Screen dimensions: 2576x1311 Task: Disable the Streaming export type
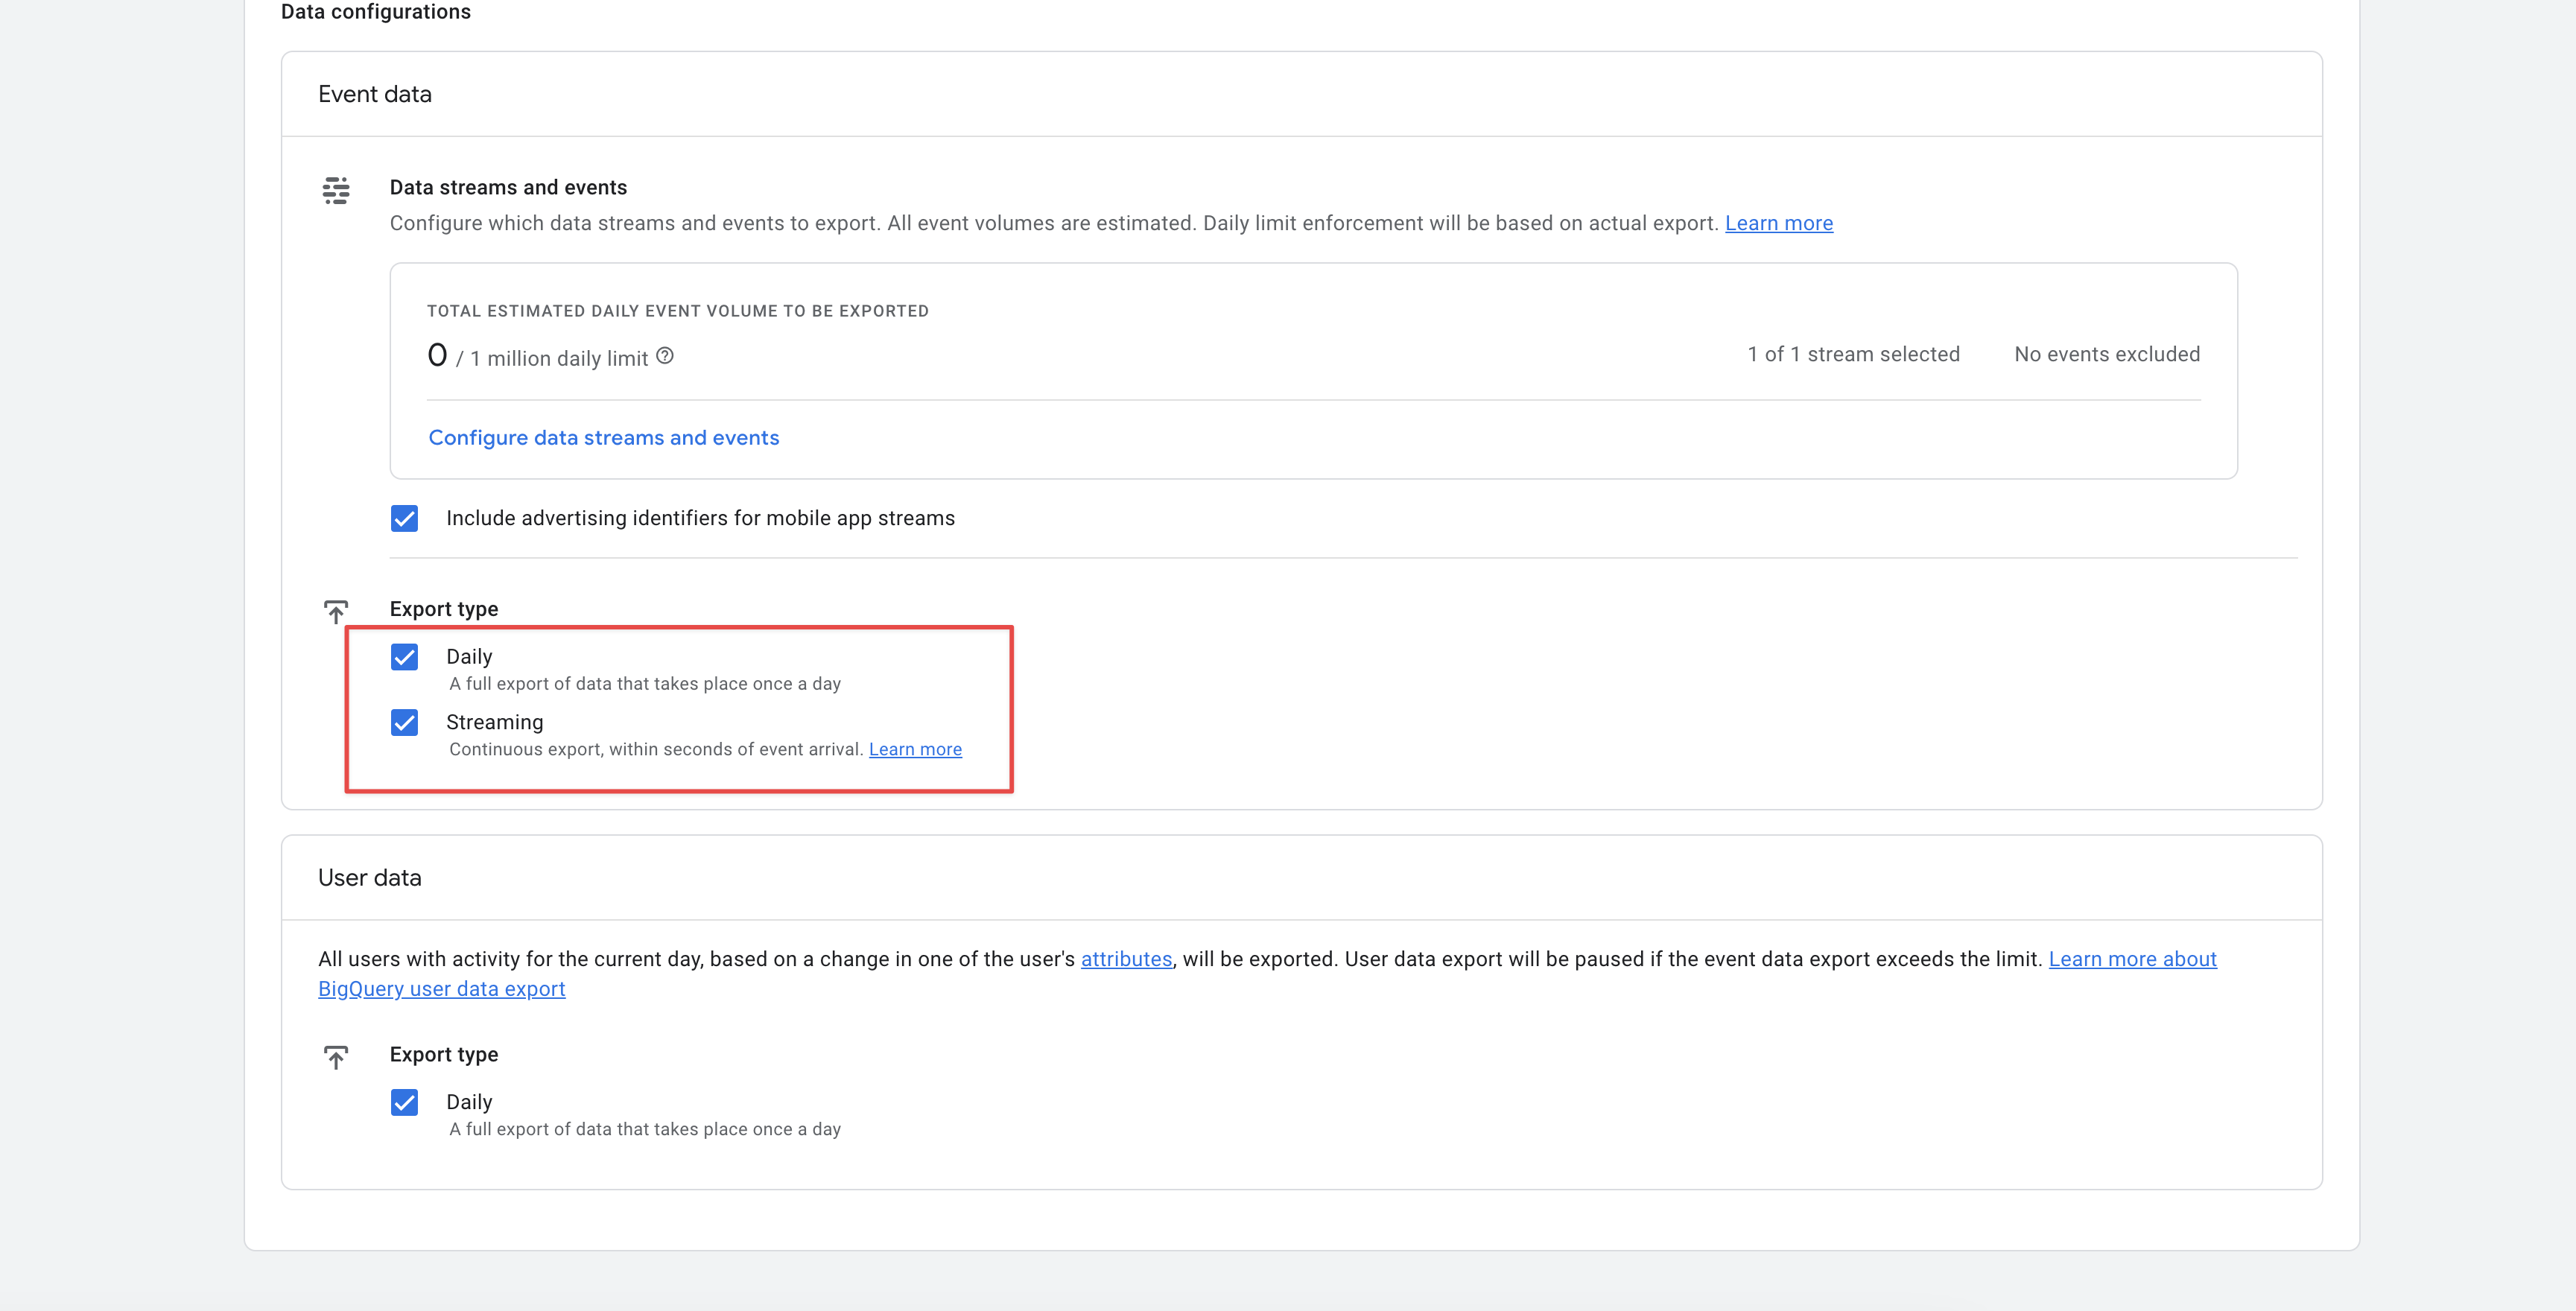(x=405, y=722)
